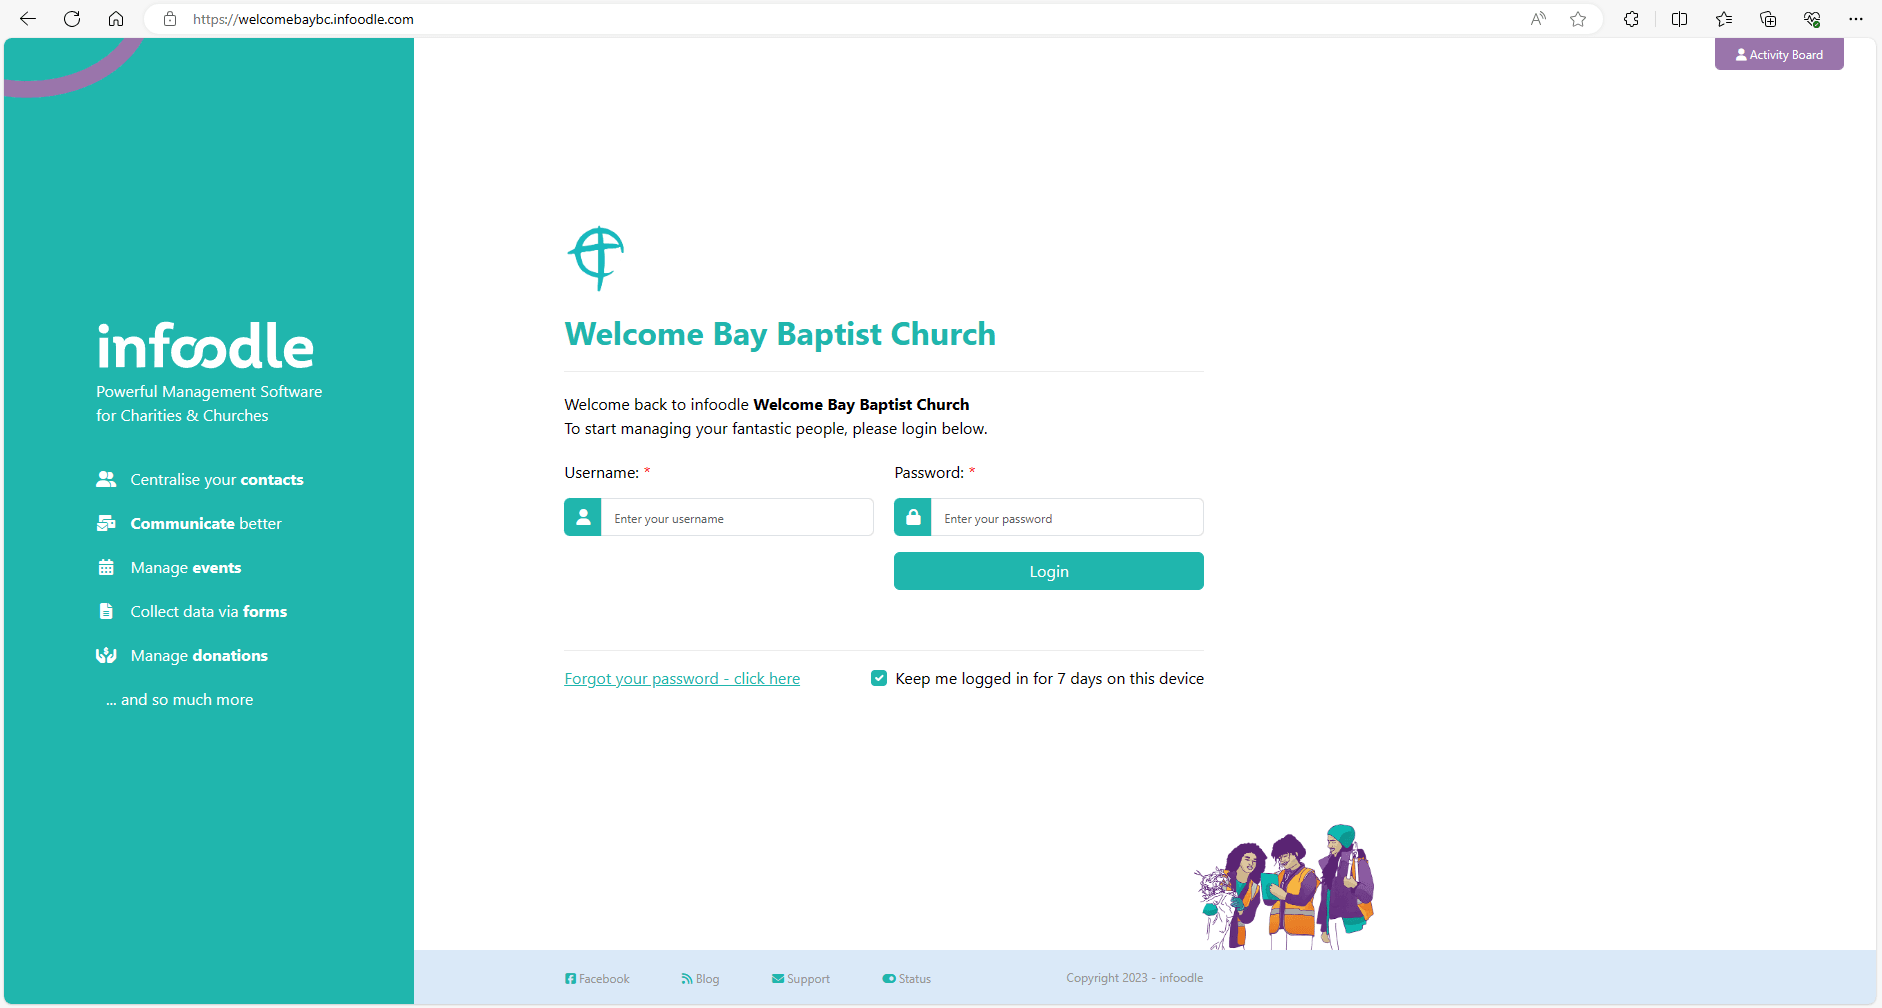The image size is (1882, 1008).
Task: Toggle split screen icon
Action: coord(1679,19)
